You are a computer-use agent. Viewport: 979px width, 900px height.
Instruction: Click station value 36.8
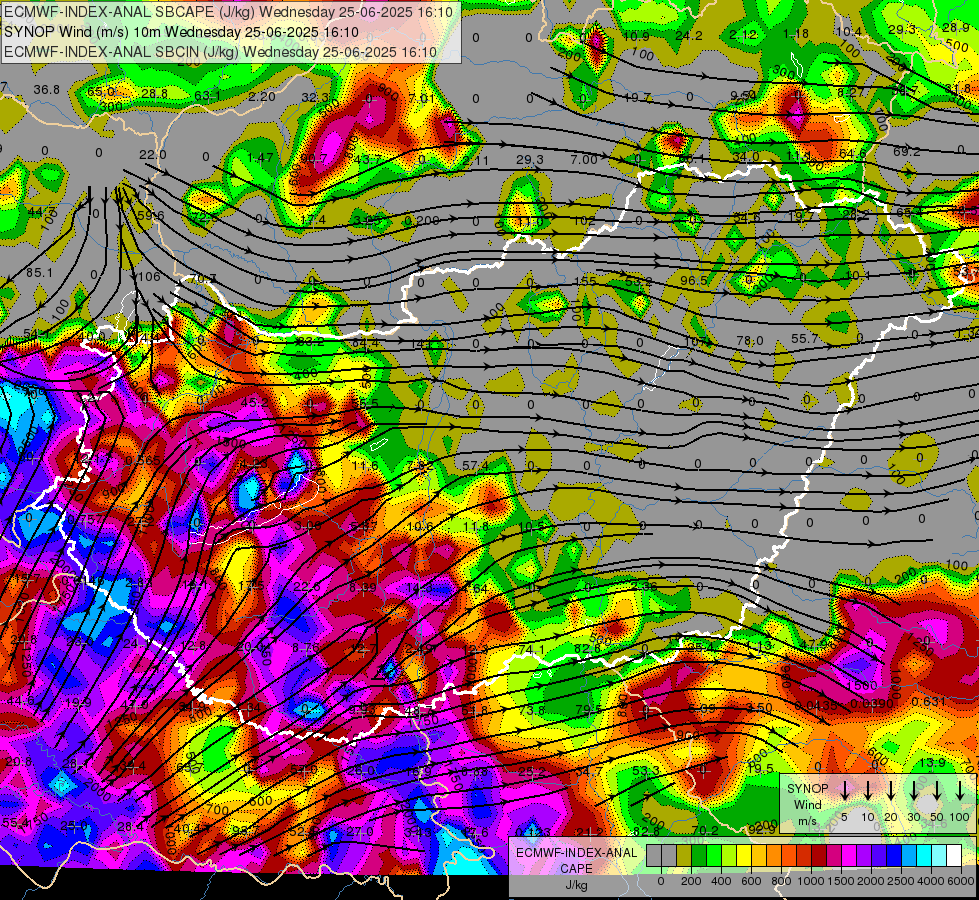(47, 90)
